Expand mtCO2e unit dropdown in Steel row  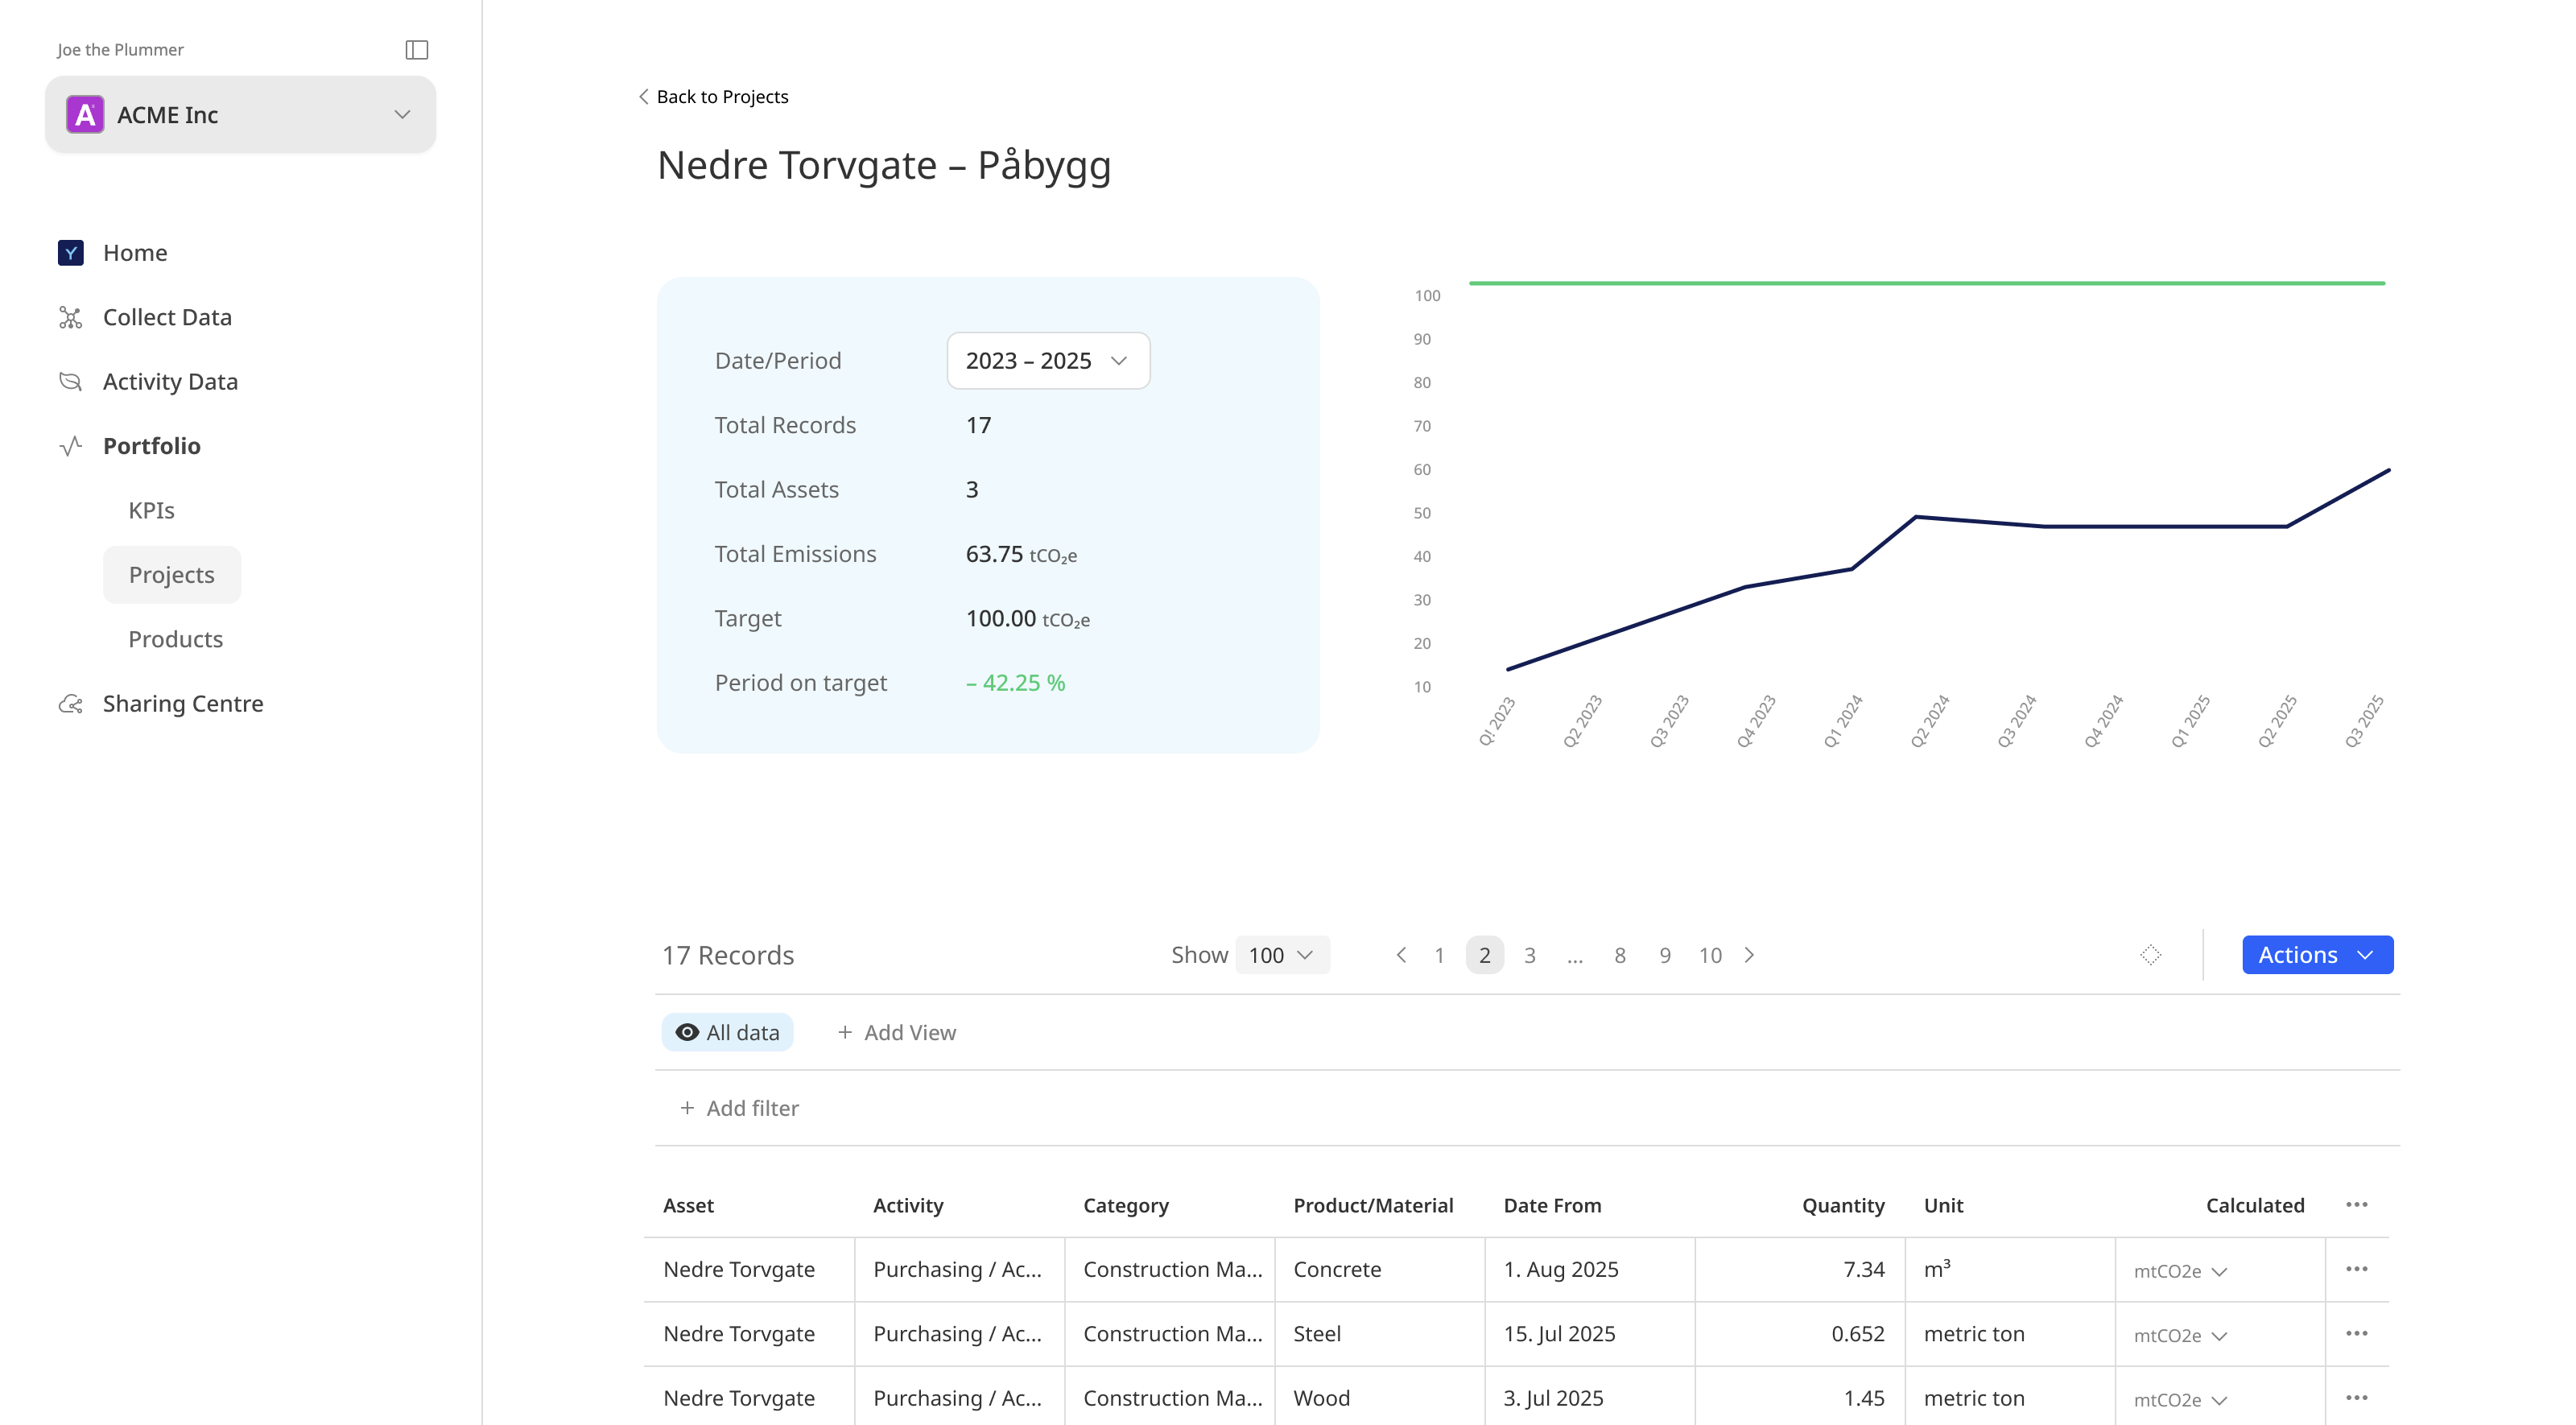click(2180, 1336)
